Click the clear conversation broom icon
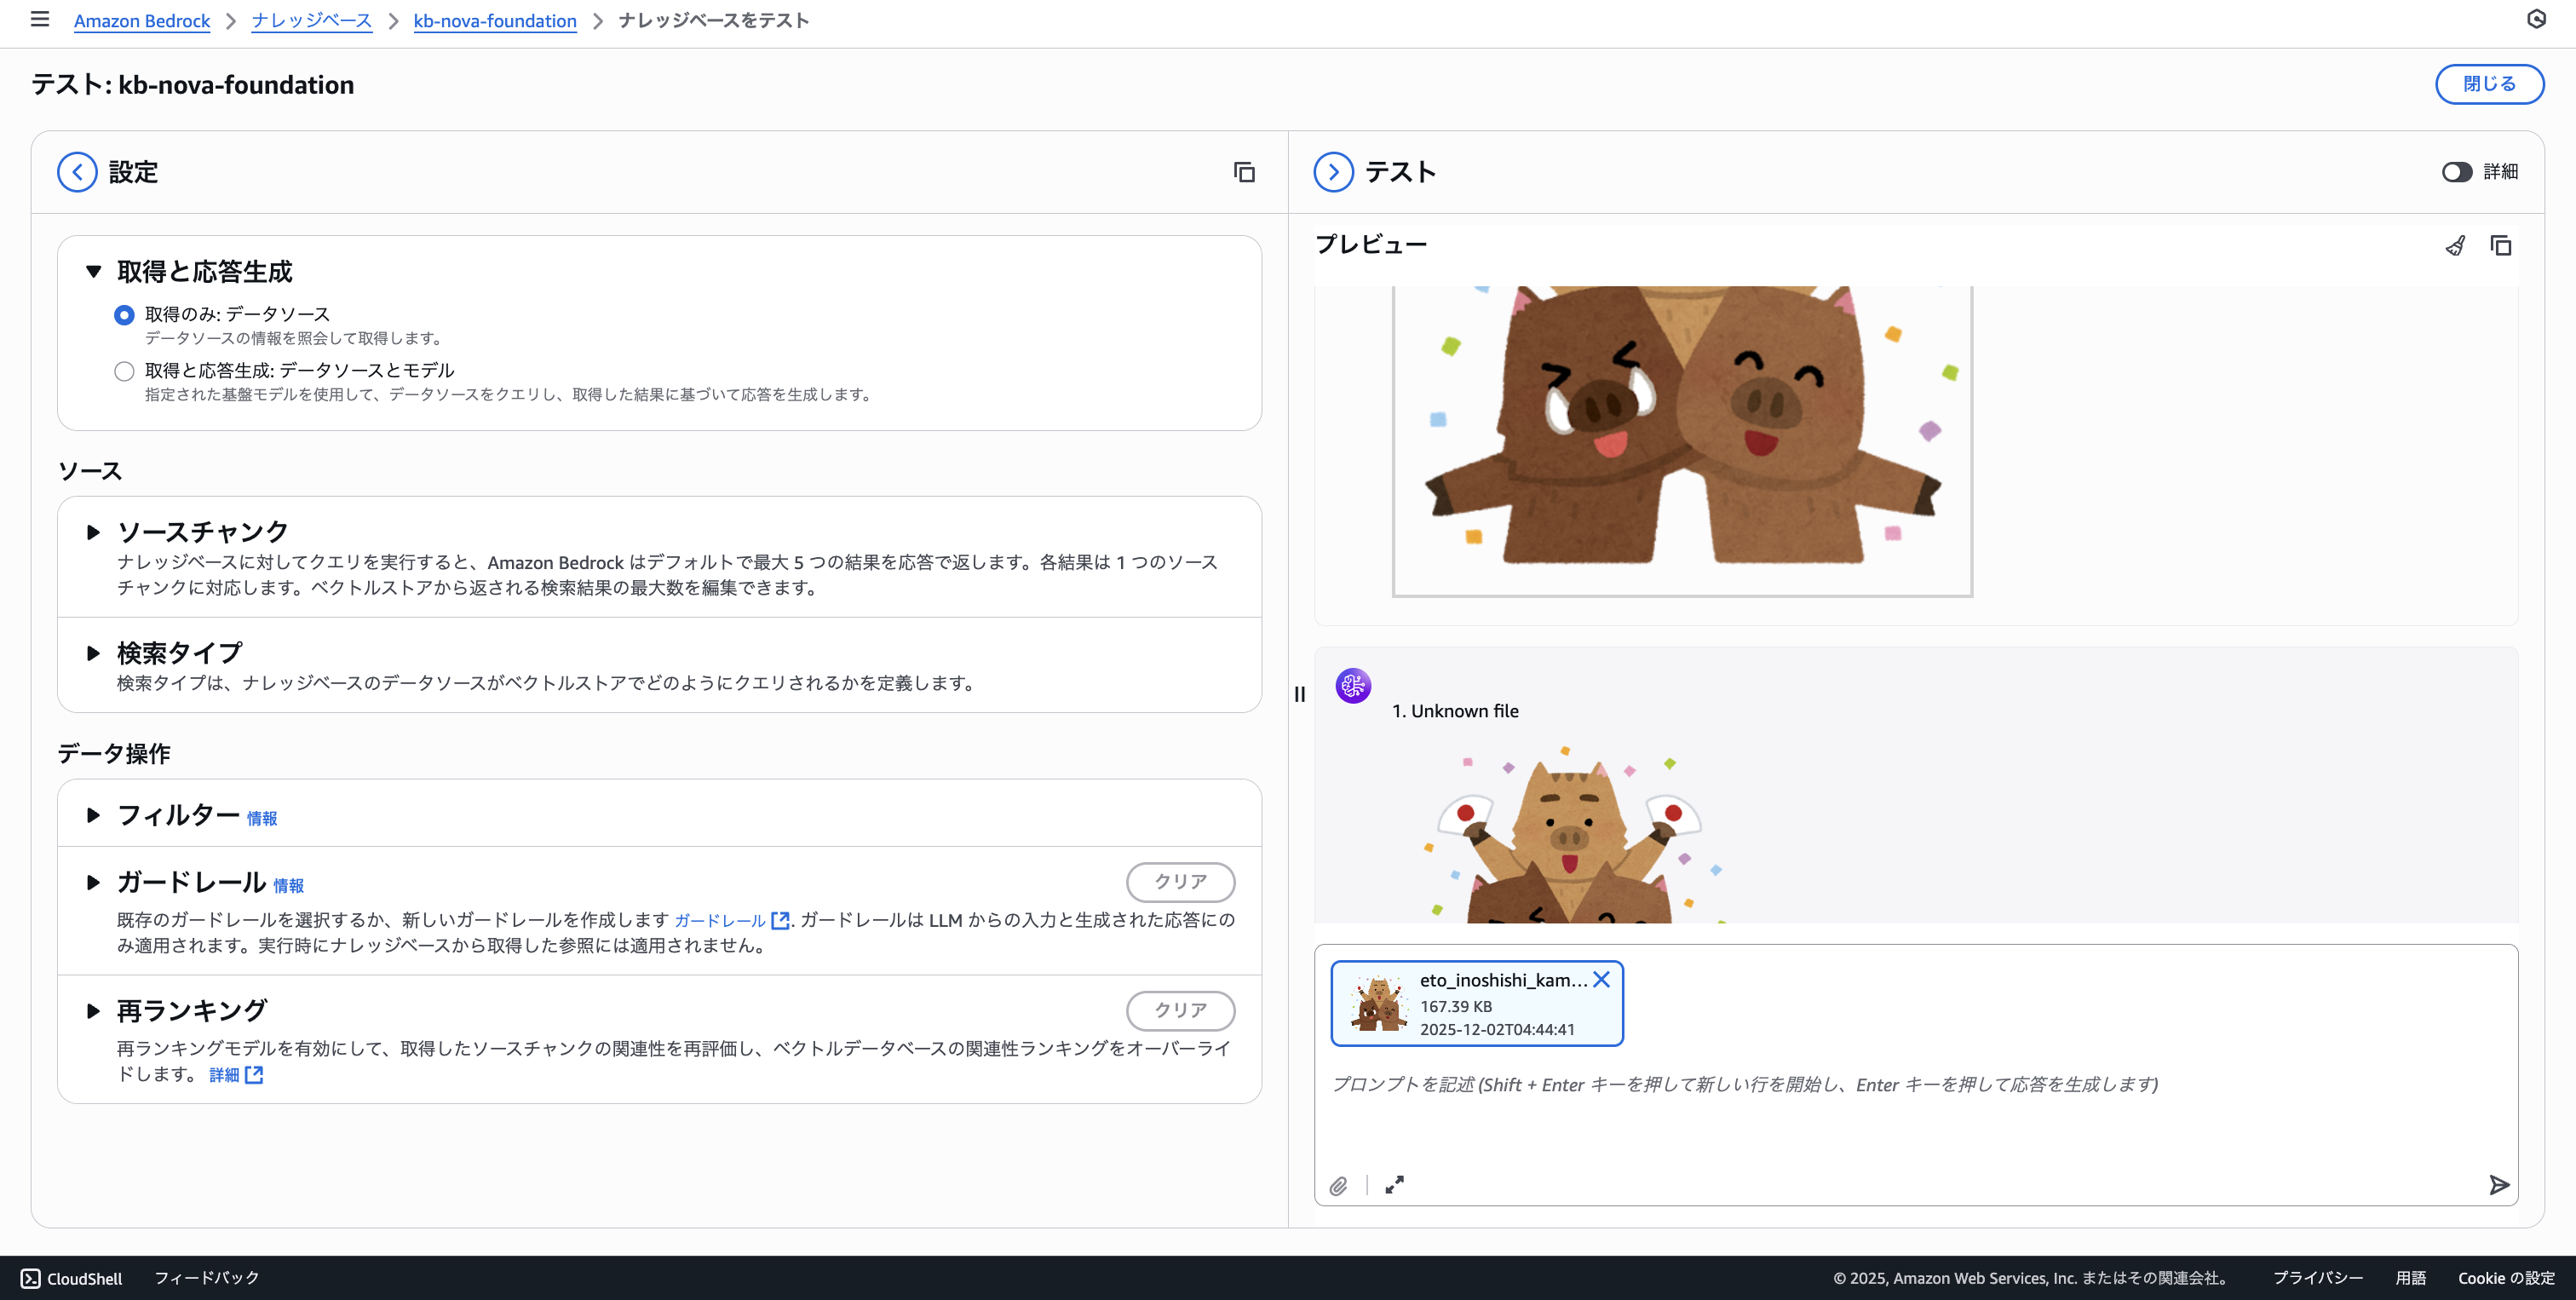The height and width of the screenshot is (1300, 2576). click(x=2455, y=246)
